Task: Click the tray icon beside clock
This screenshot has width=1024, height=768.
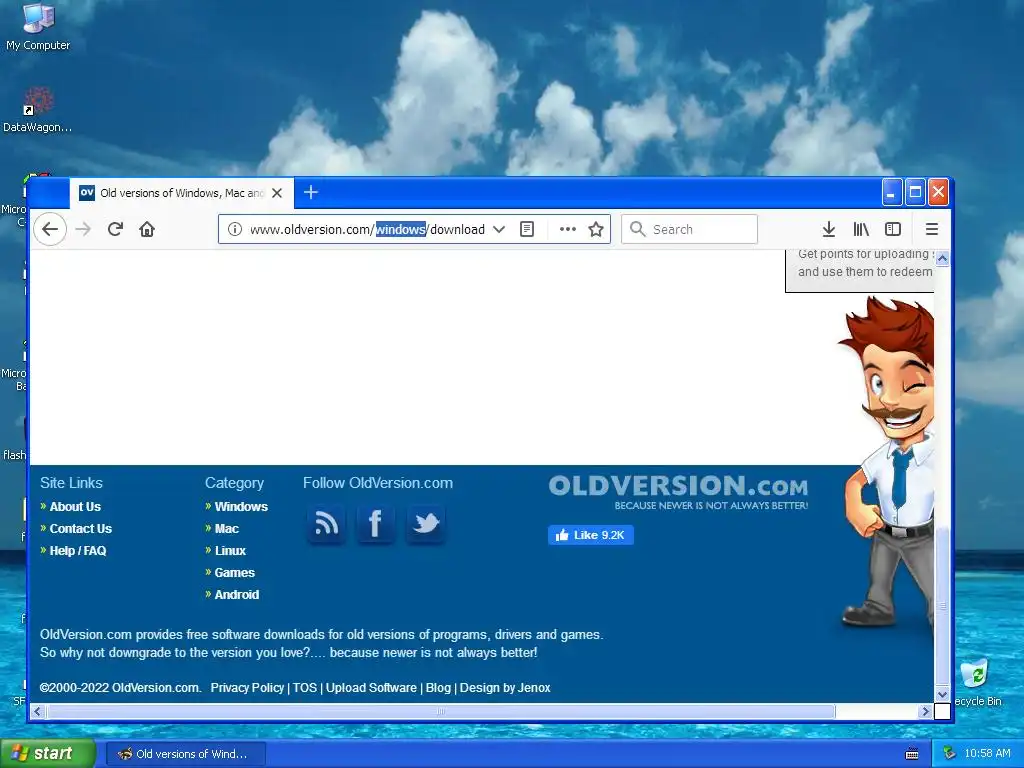Action: point(950,754)
